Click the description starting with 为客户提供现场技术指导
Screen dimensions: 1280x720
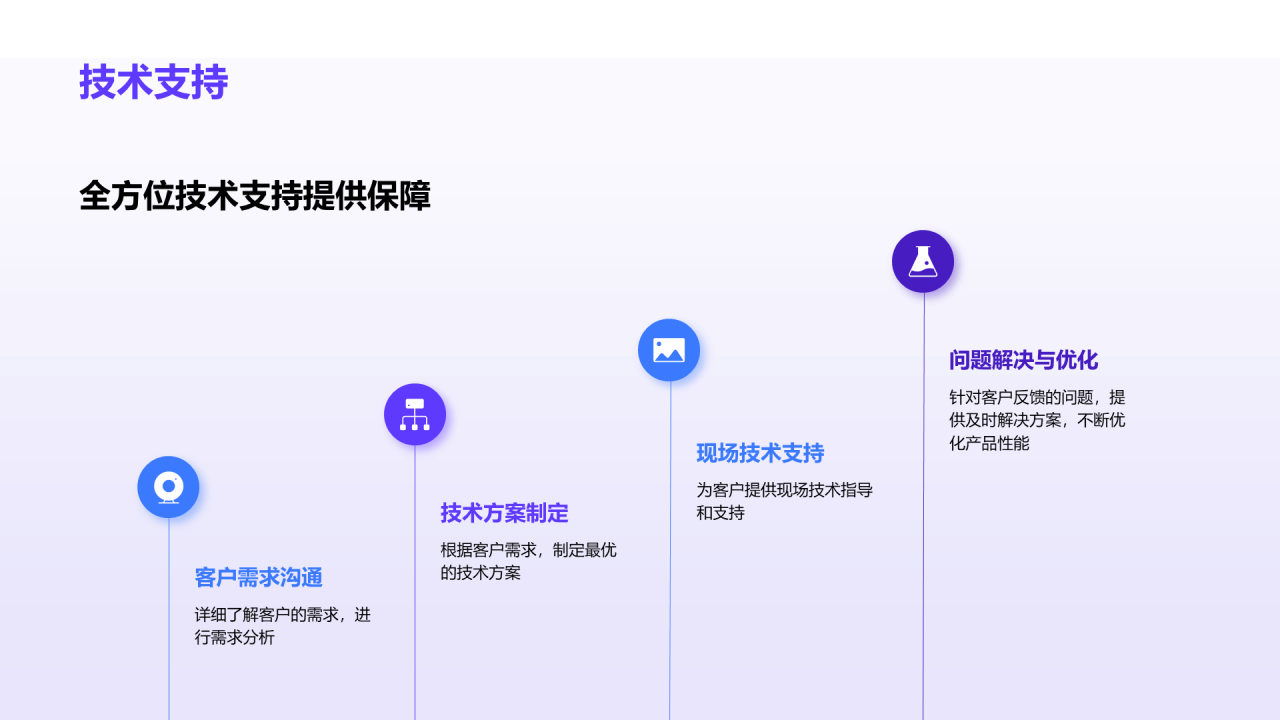tap(785, 501)
